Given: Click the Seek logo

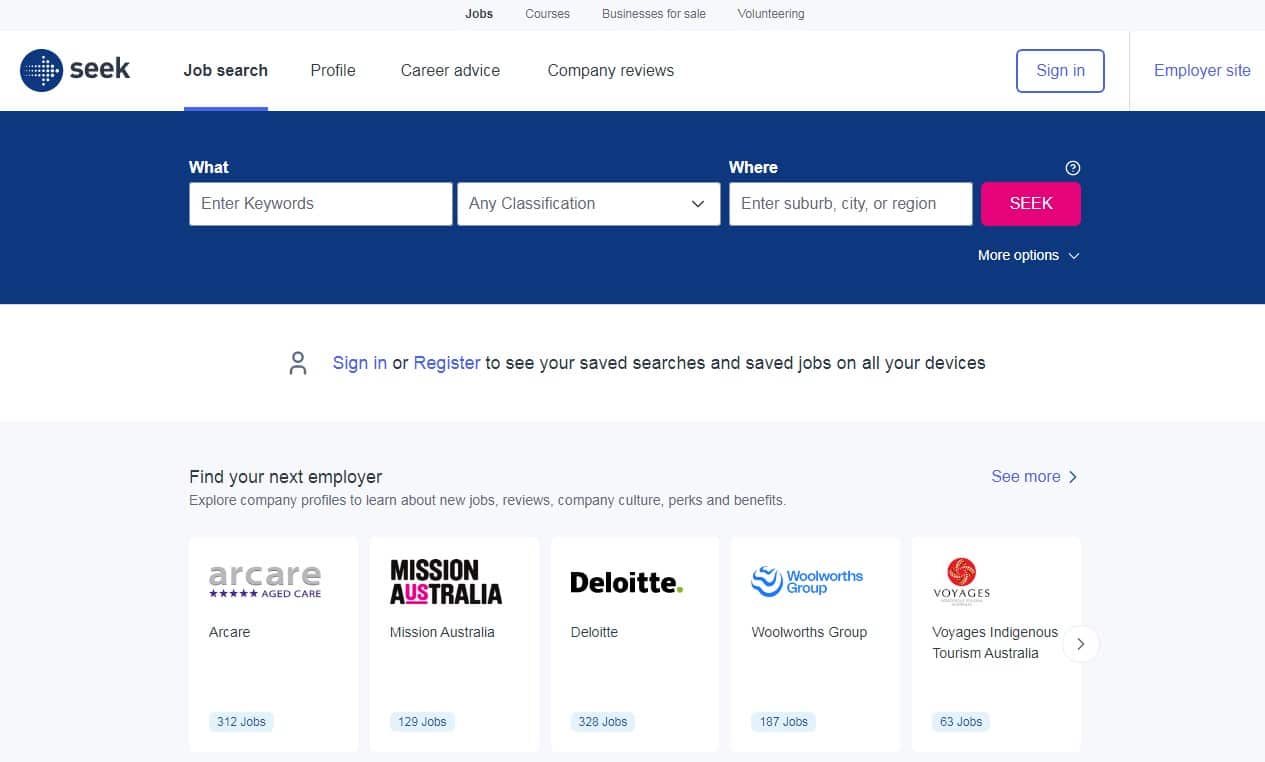Looking at the screenshot, I should coord(75,70).
